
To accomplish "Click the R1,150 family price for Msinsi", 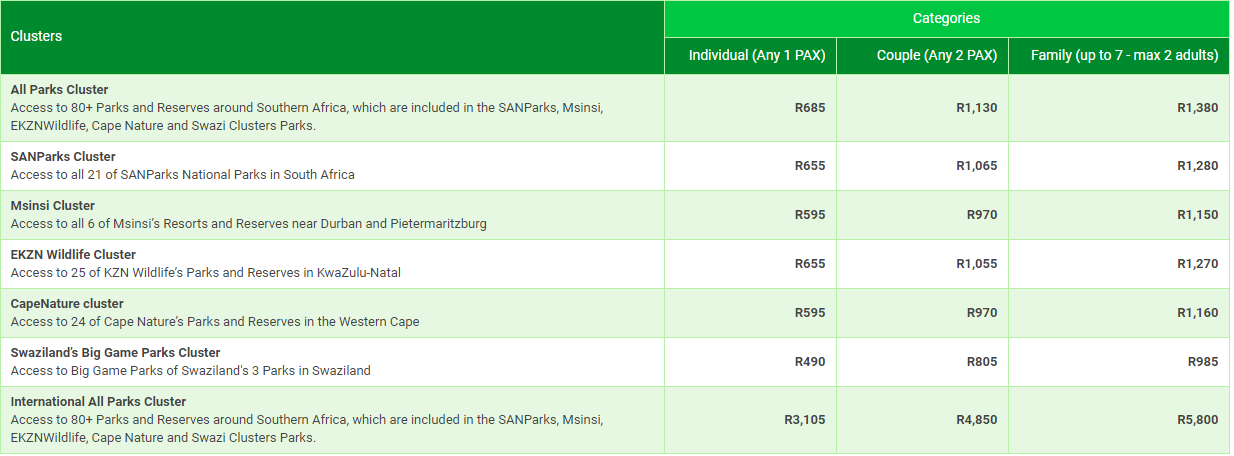I will 1198,215.
